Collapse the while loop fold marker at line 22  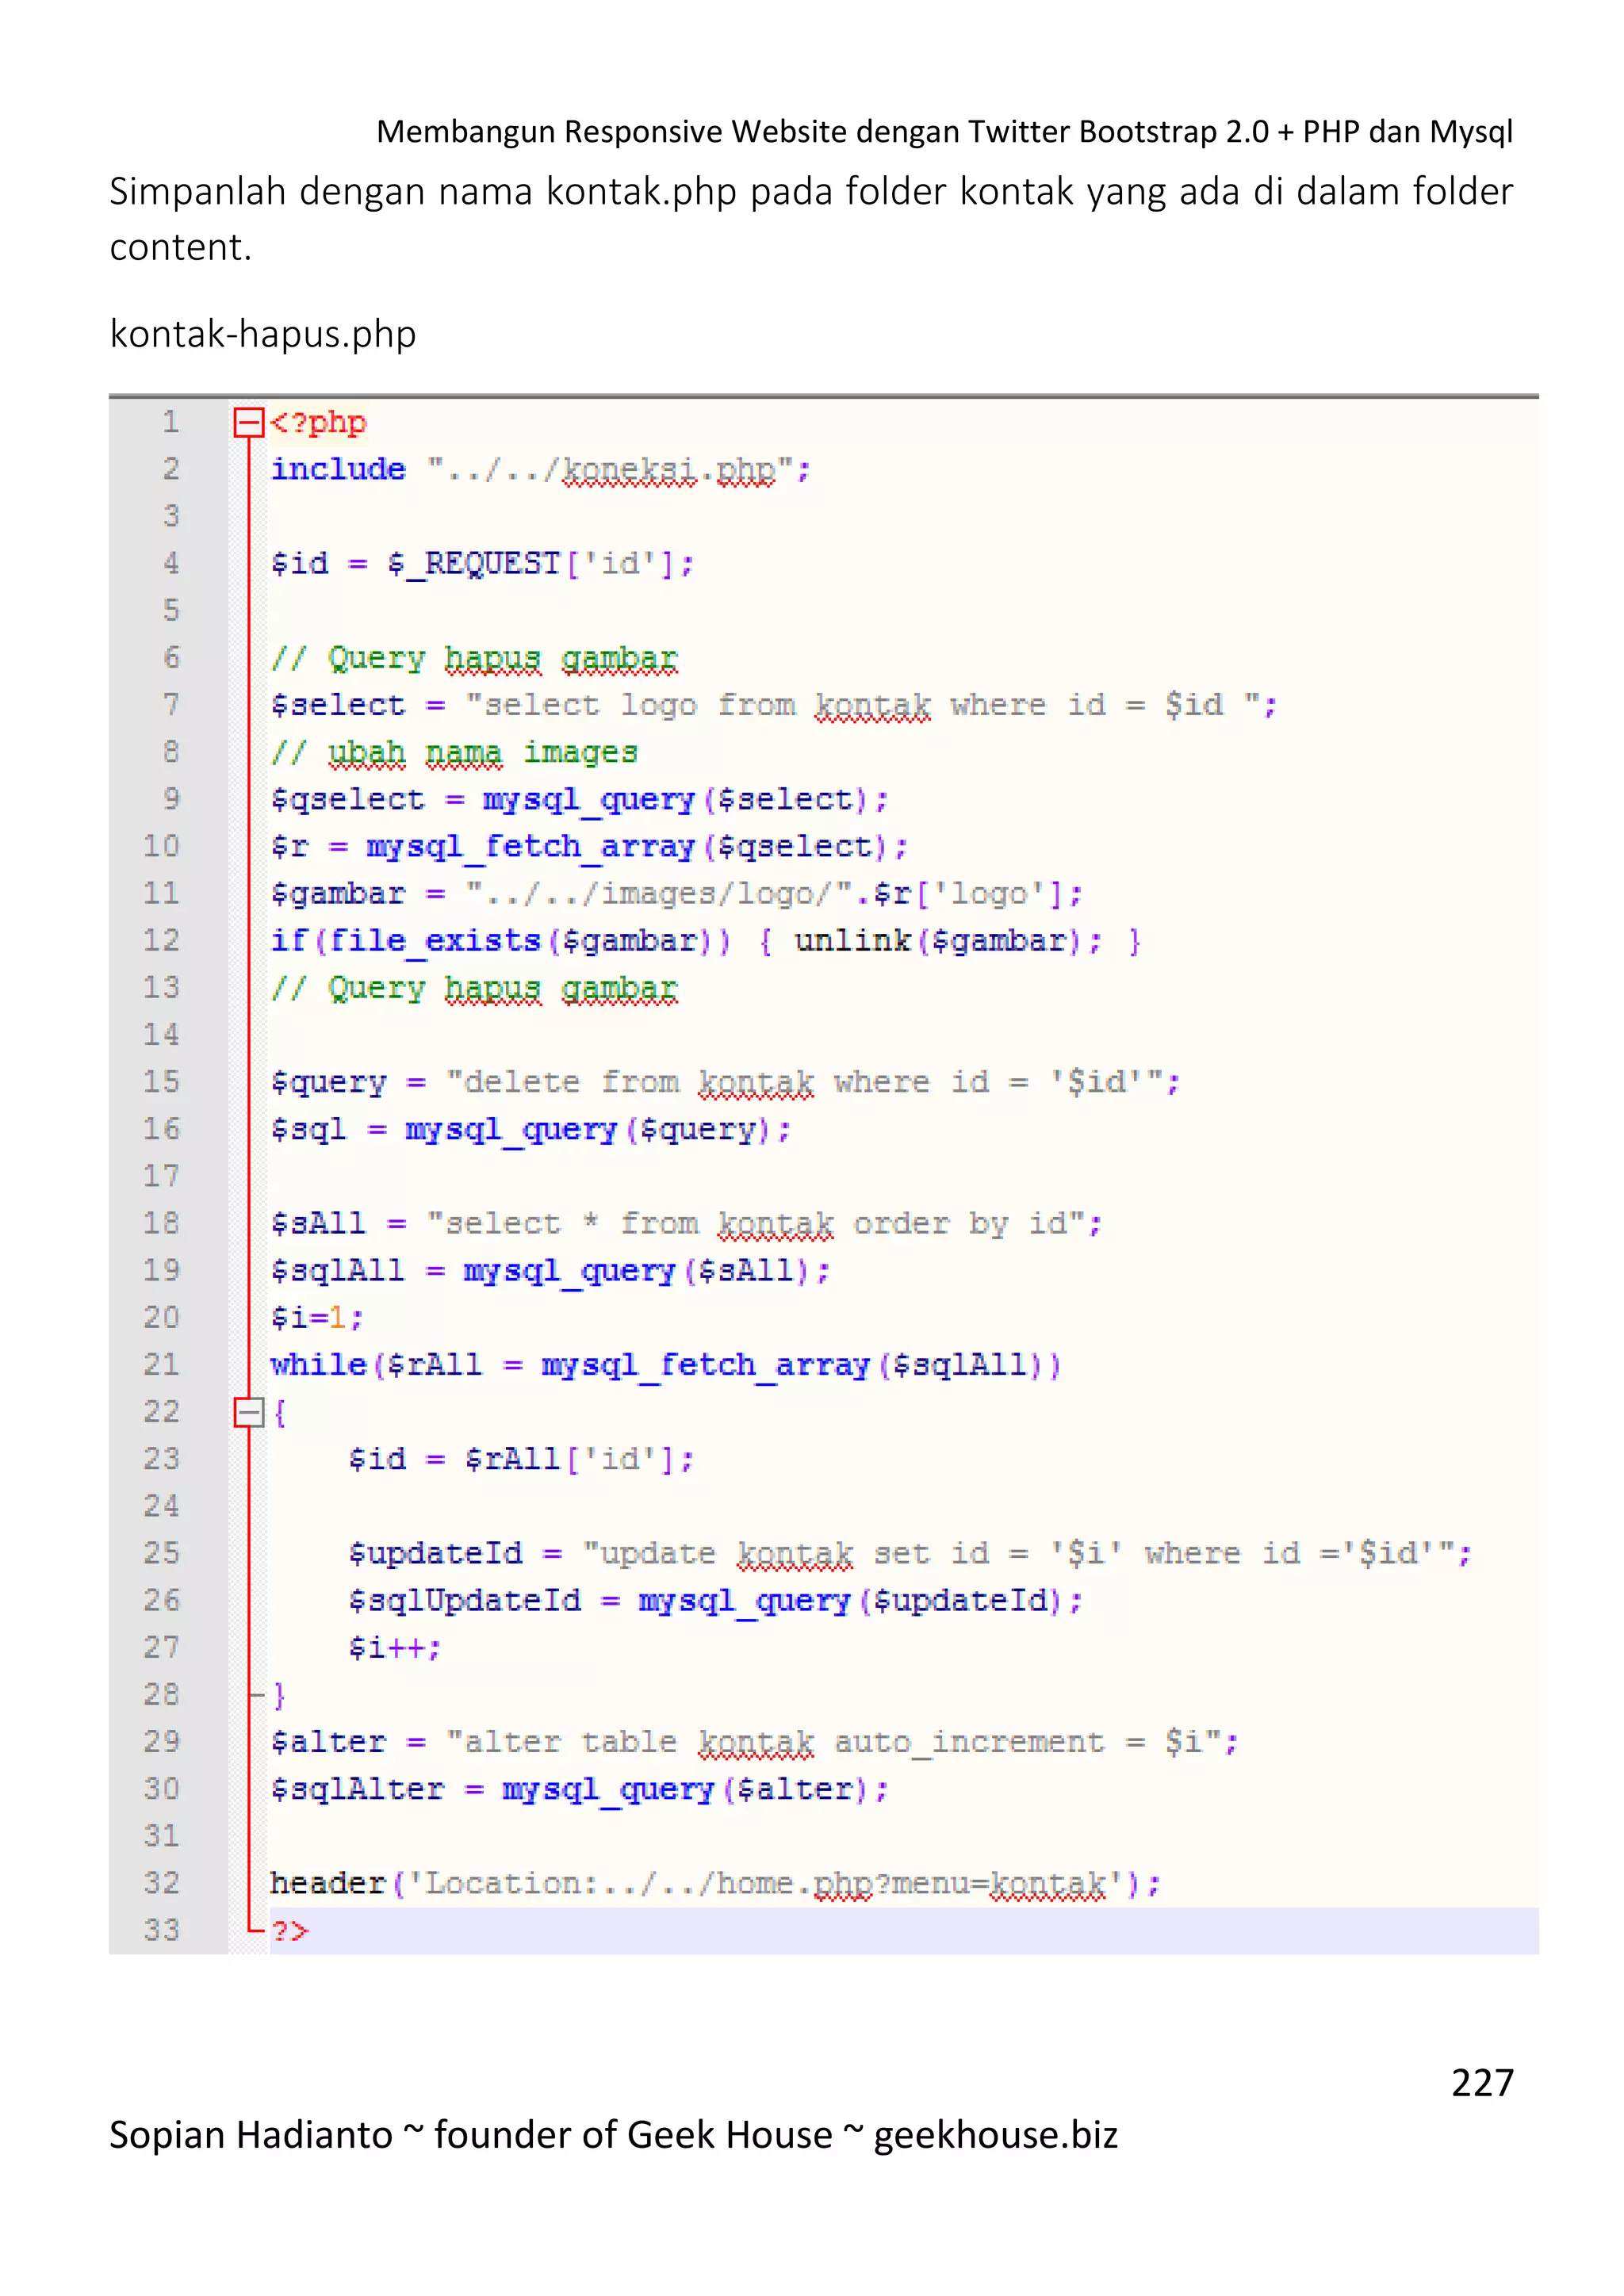tap(248, 1412)
